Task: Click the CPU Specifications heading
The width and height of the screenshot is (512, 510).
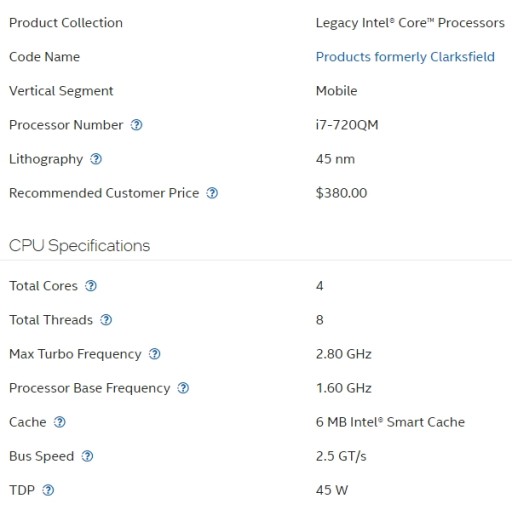Action: click(79, 246)
